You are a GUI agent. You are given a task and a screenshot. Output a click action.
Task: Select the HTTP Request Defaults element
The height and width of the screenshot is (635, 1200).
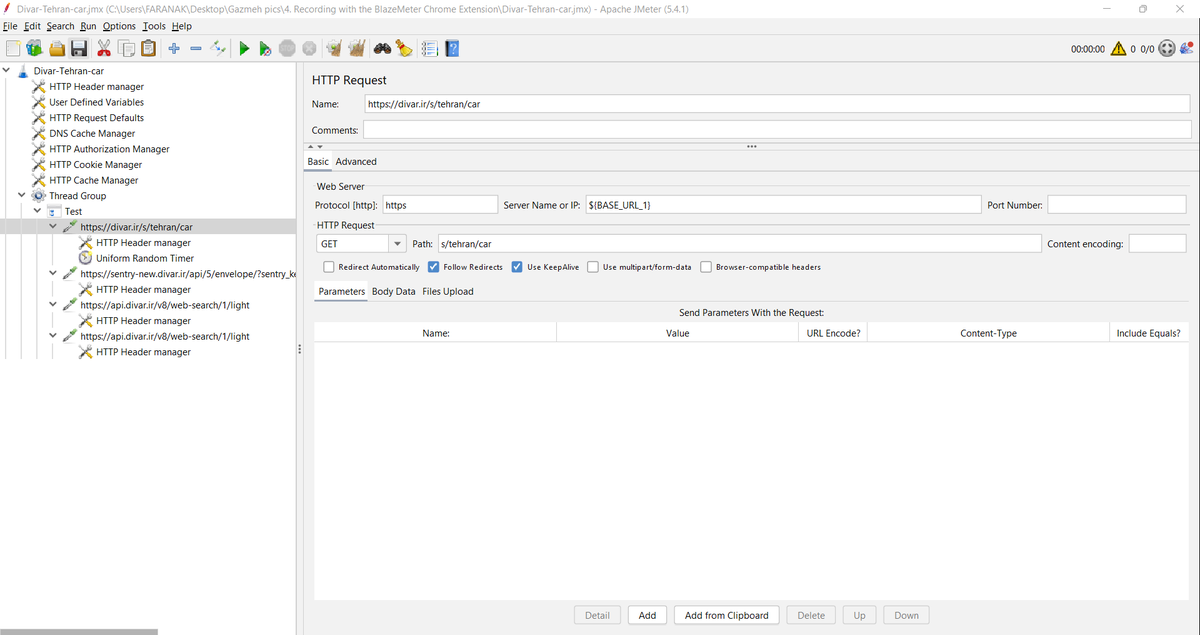tap(96, 118)
